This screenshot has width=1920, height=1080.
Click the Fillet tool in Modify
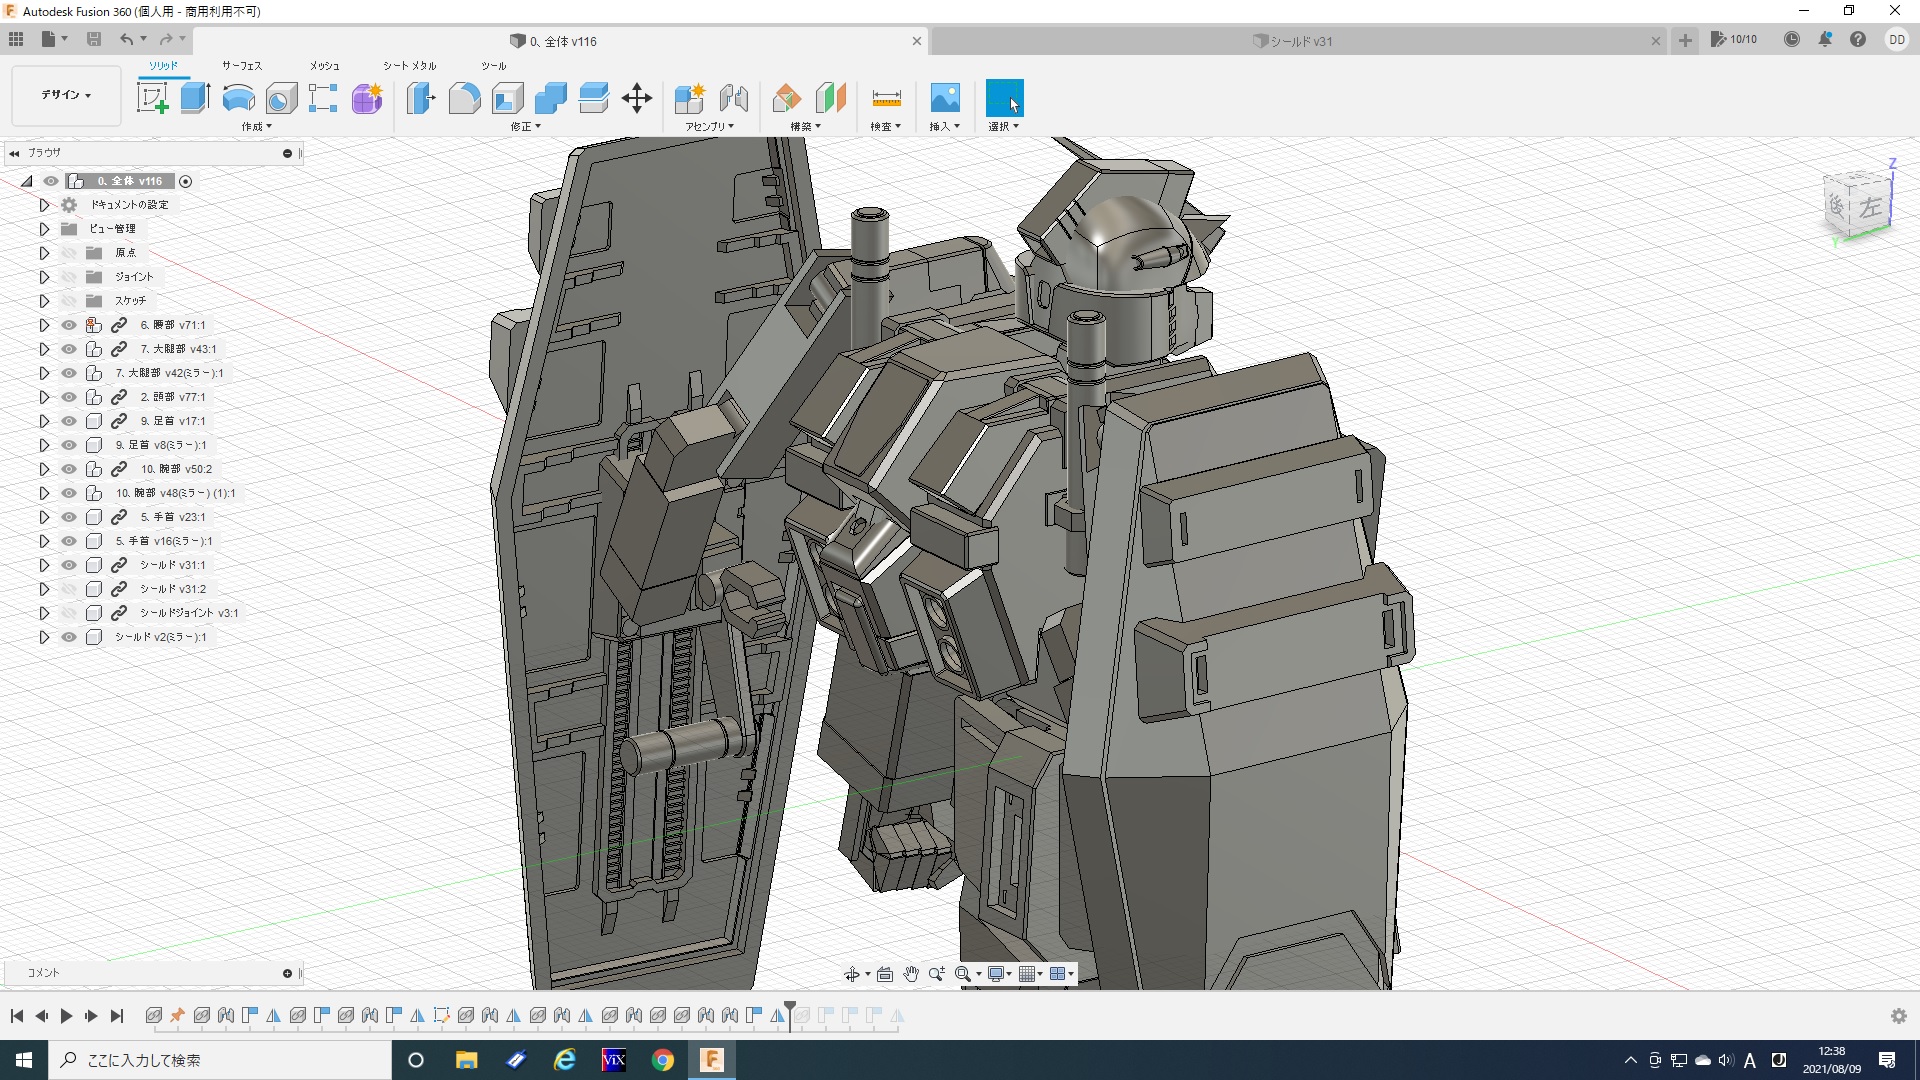point(464,98)
